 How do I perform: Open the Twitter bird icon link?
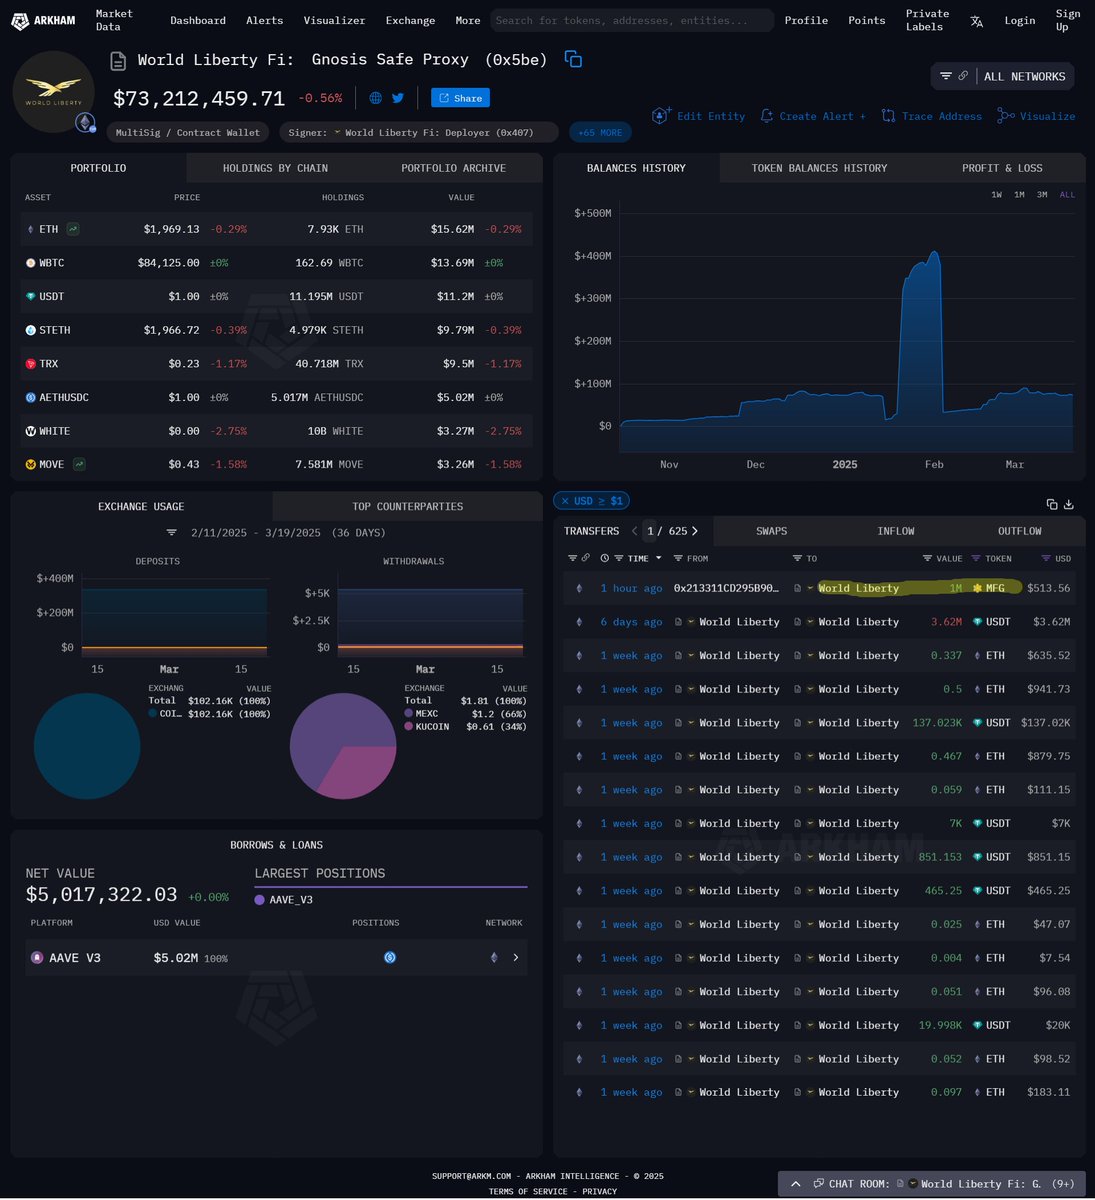point(398,98)
